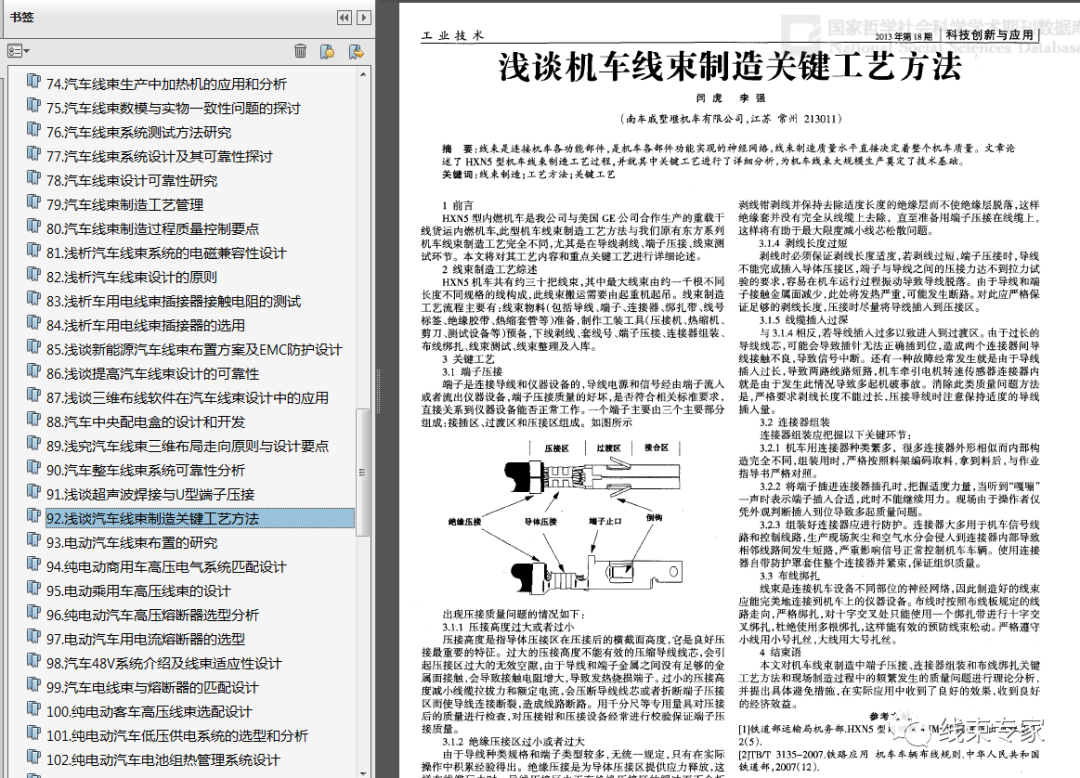Click the bookmark icon beside entry 101
The height and width of the screenshot is (778, 1080).
[x=32, y=735]
